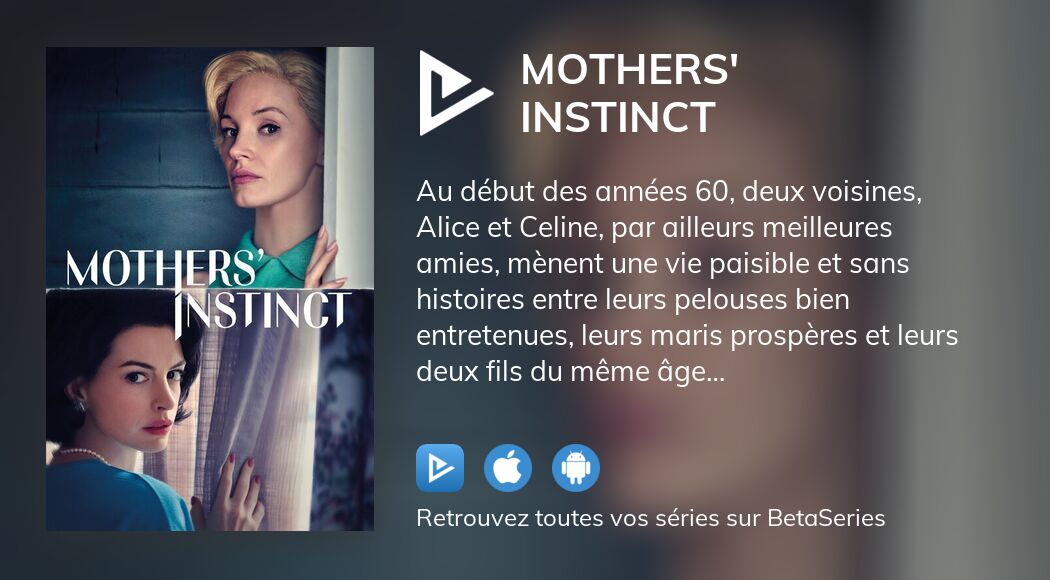Click the synopsis paragraph starting 'Au début'
This screenshot has height=580, width=1050.
tap(687, 281)
